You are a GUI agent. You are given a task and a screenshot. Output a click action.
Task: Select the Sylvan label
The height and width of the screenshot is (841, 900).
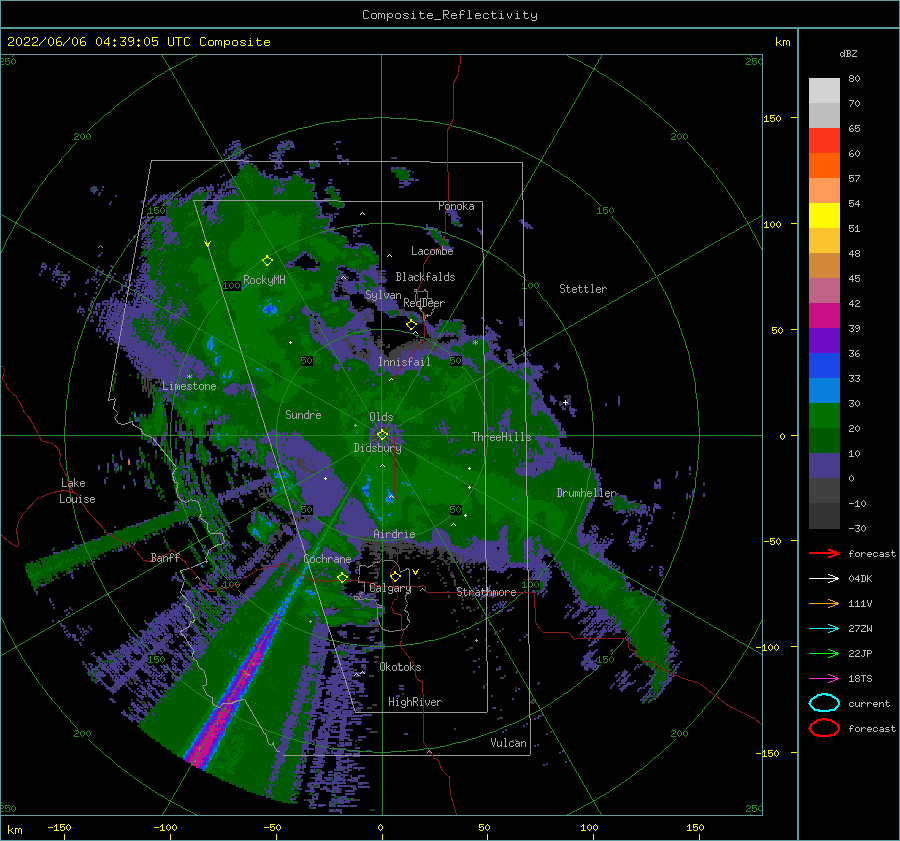pyautogui.click(x=383, y=295)
